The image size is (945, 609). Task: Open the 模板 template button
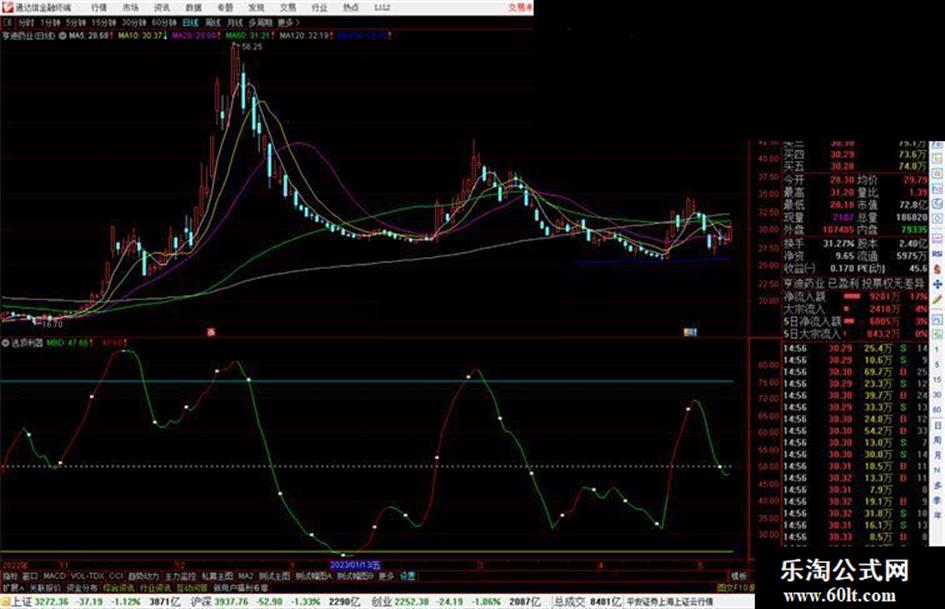(x=738, y=576)
